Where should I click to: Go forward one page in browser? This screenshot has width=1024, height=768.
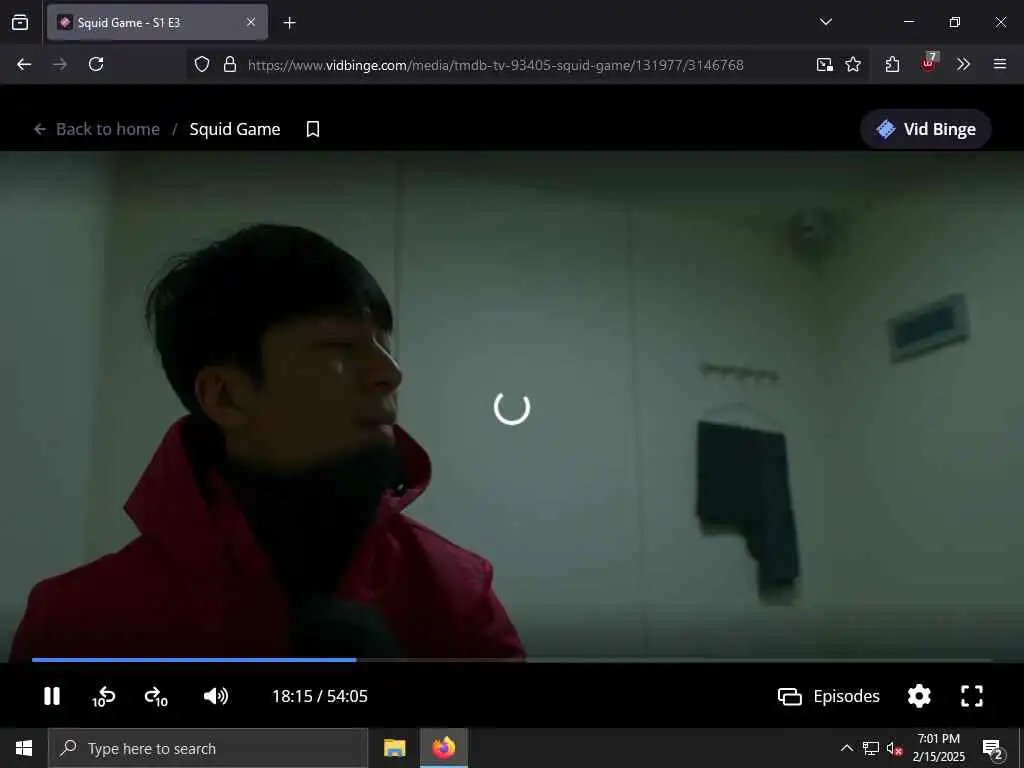point(60,64)
